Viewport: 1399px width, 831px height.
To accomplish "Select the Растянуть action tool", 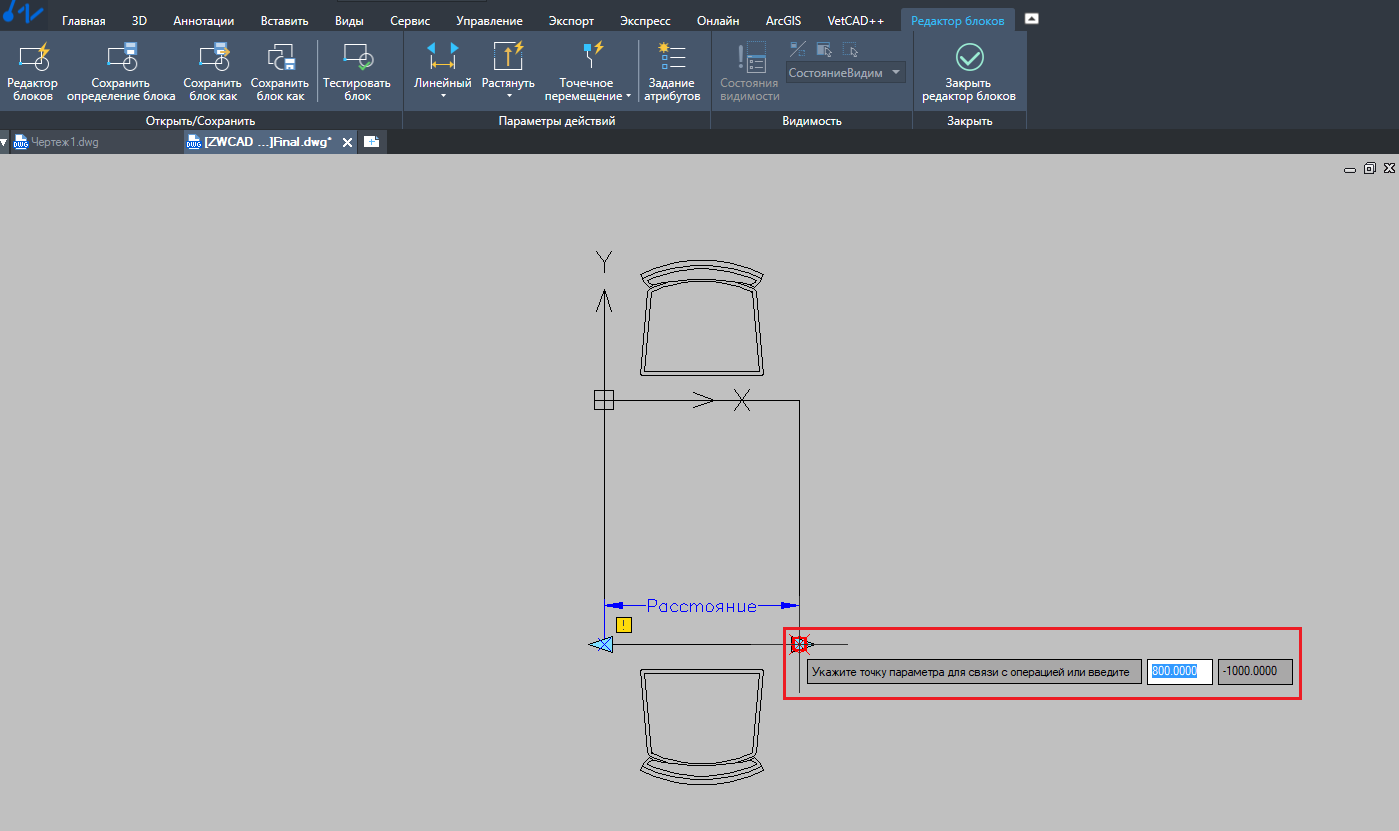I will coord(508,65).
